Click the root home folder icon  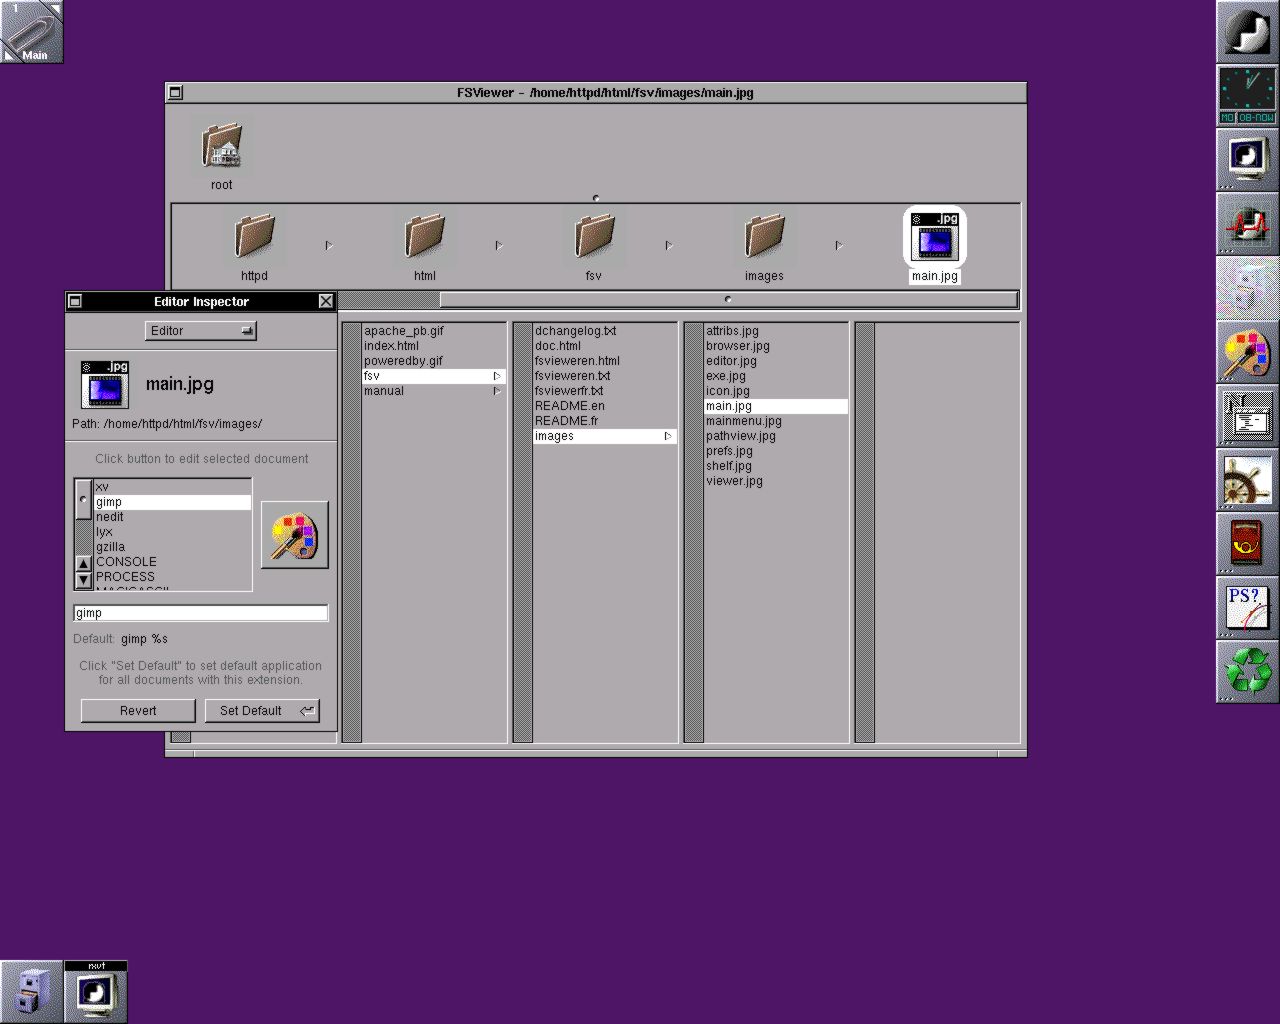coord(221,147)
